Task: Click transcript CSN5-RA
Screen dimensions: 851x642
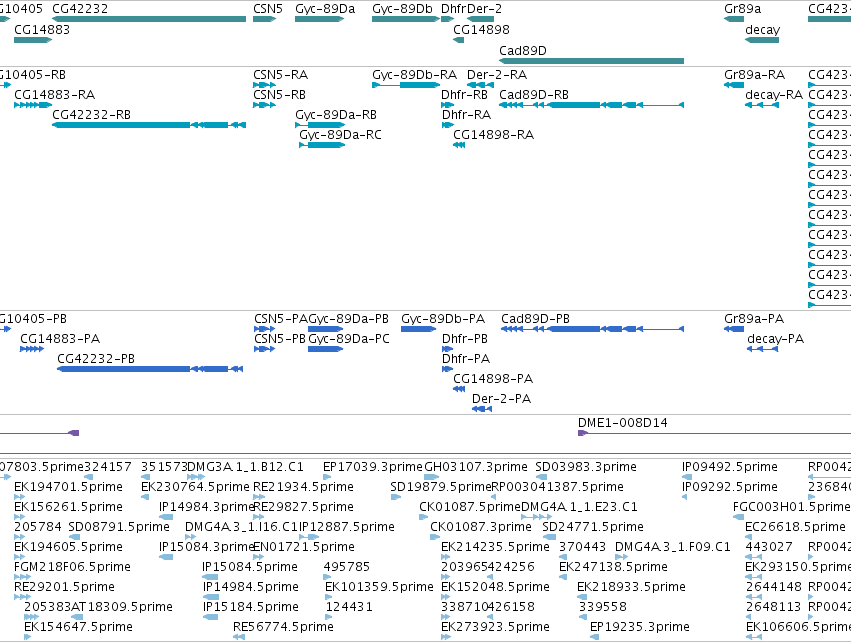Action: (264, 85)
